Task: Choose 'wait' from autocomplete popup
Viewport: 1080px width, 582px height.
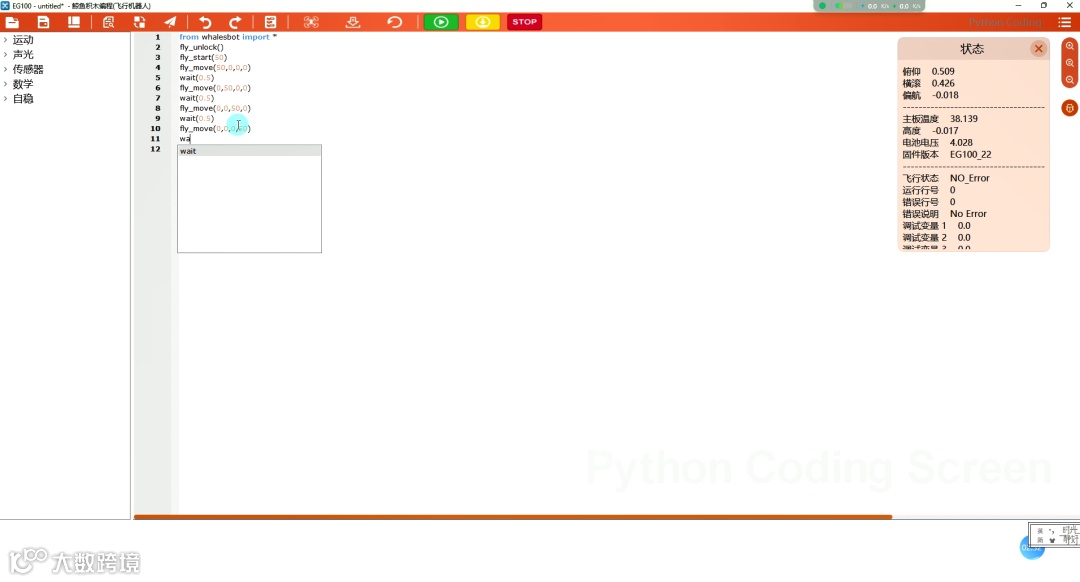Action: point(249,151)
